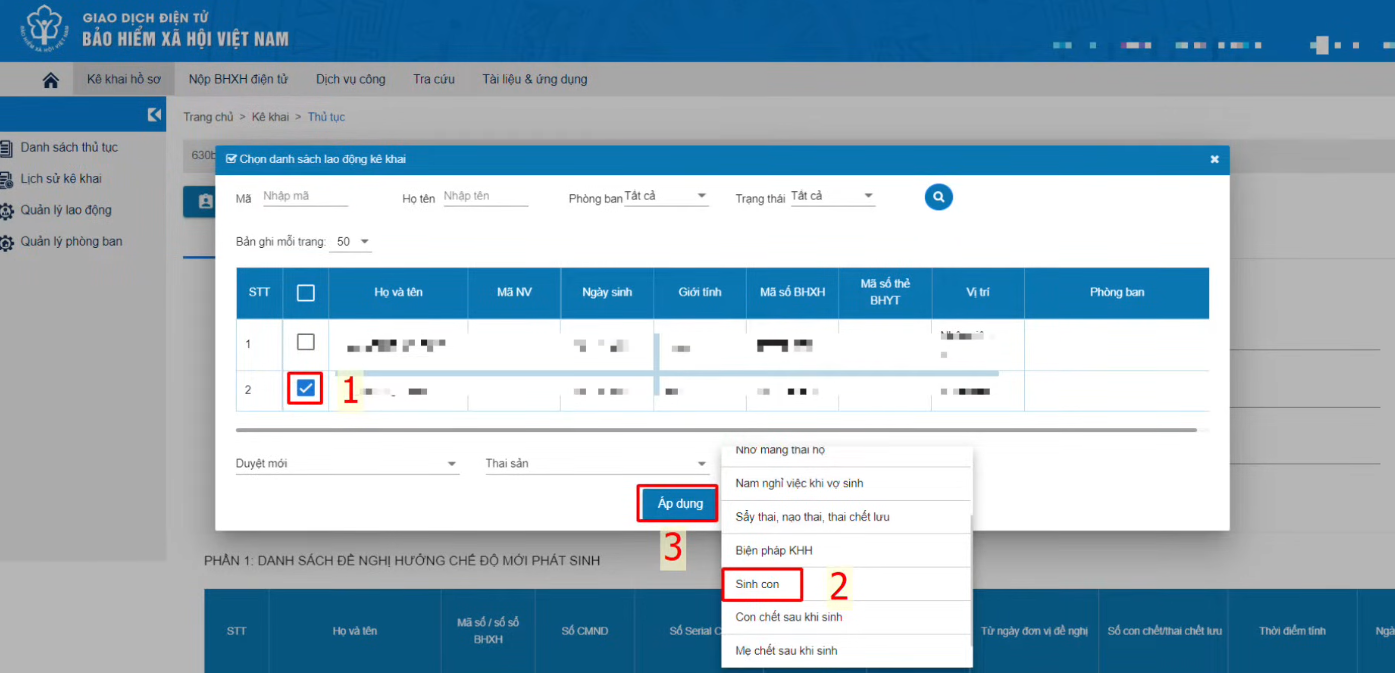Screen dimensions: 1395x673
Task: Click Mã số BHXH column header
Action: [x=792, y=293]
